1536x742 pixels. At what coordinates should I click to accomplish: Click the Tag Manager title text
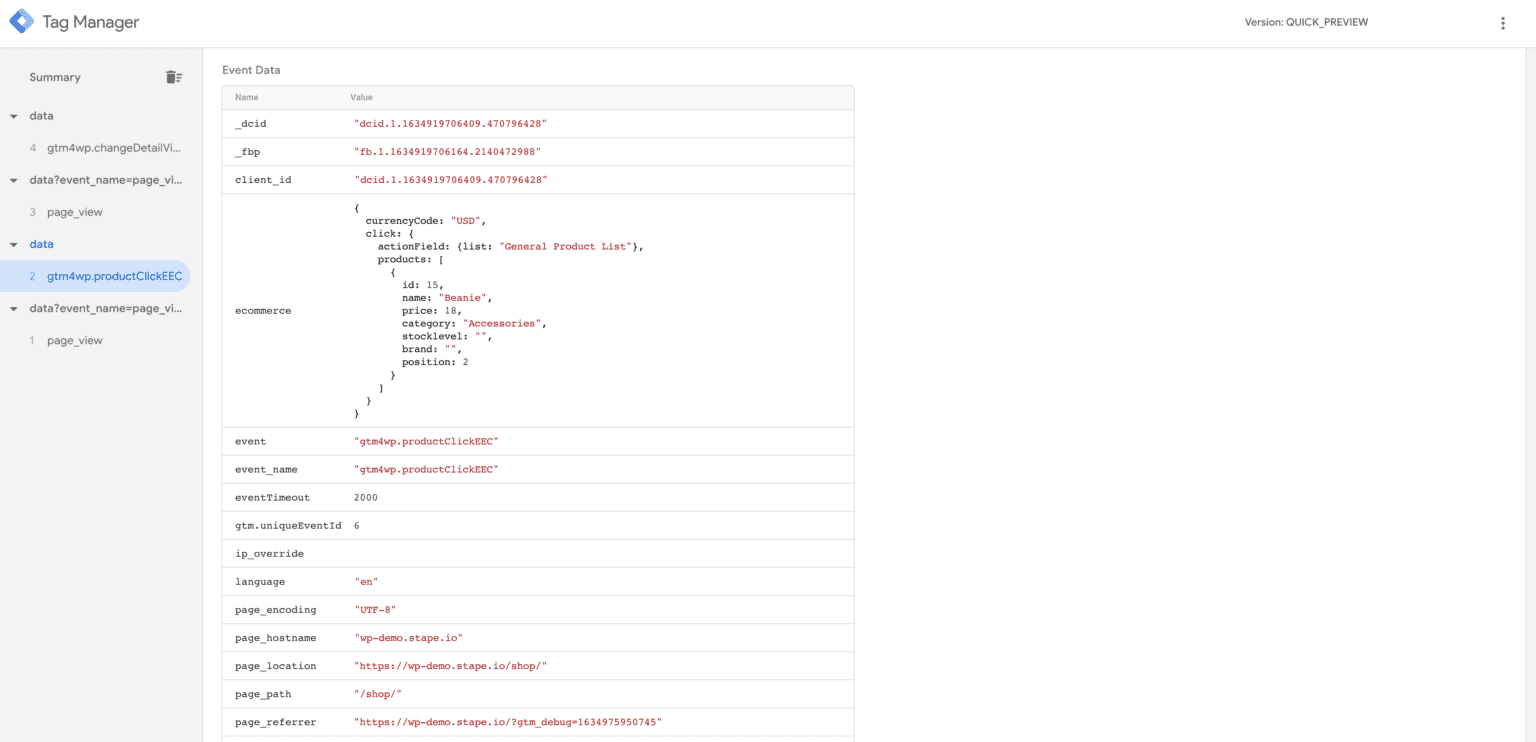[91, 22]
